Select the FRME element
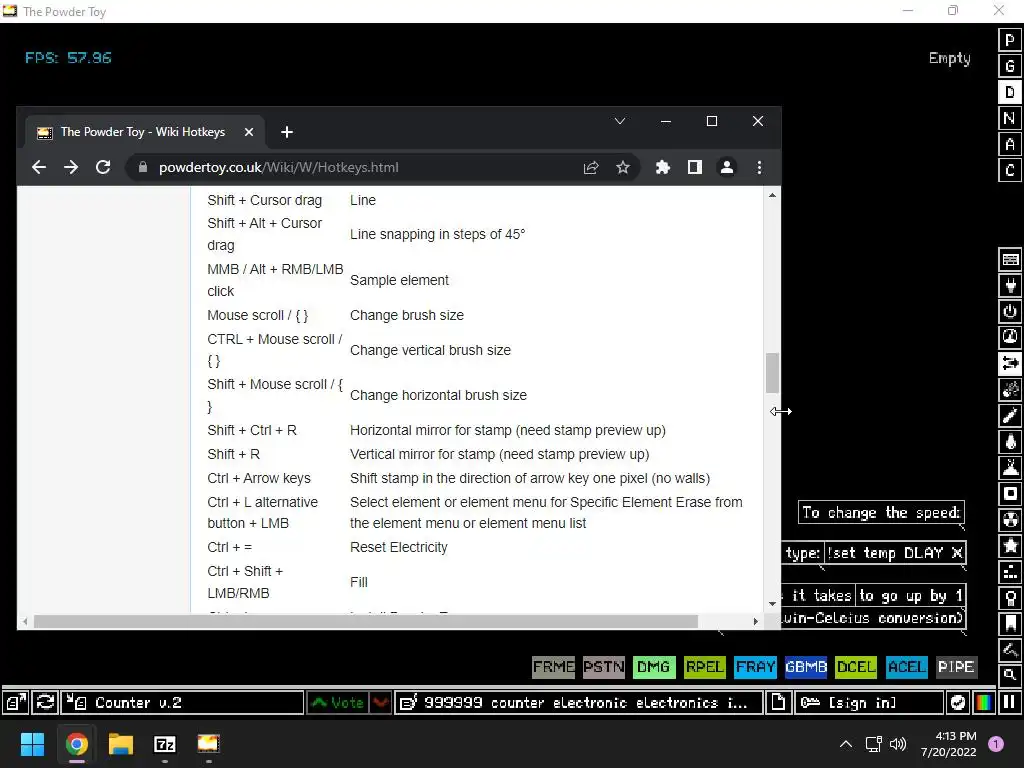The image size is (1024, 768). point(553,667)
